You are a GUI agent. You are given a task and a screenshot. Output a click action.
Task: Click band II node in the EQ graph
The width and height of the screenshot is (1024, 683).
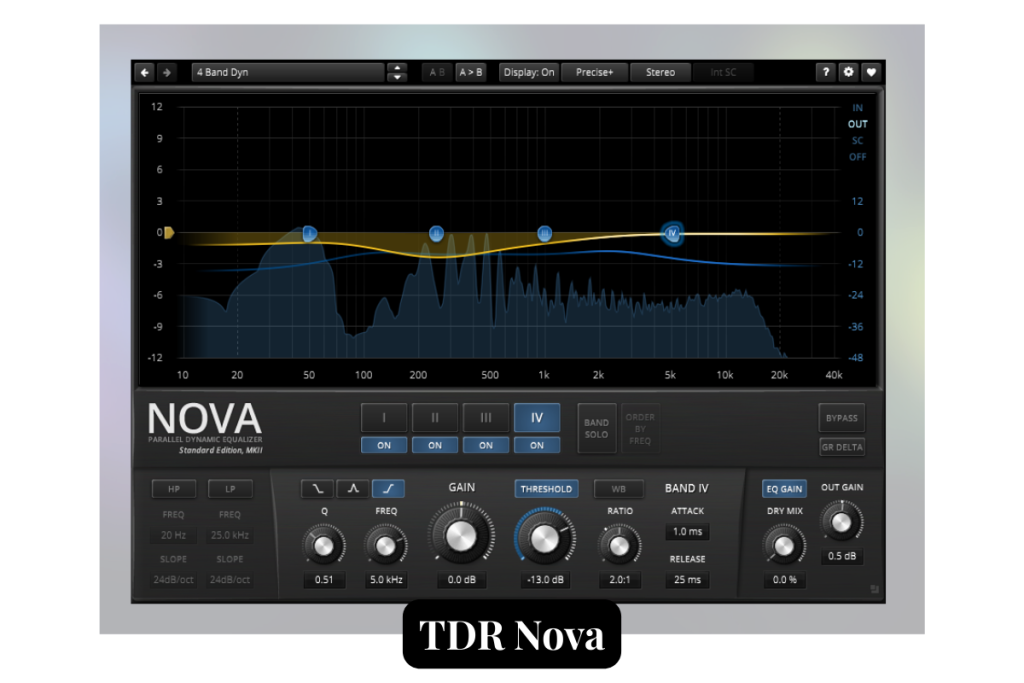point(436,233)
